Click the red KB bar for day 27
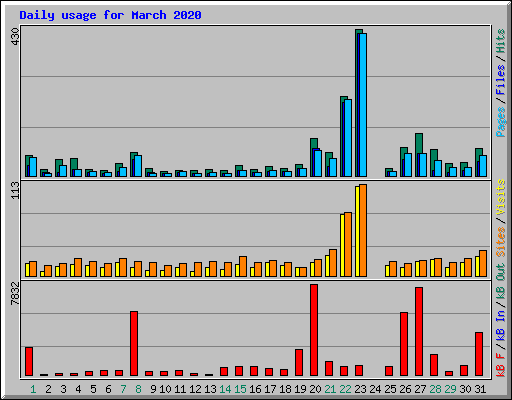Screen dimensions: 512x400 coord(419,332)
